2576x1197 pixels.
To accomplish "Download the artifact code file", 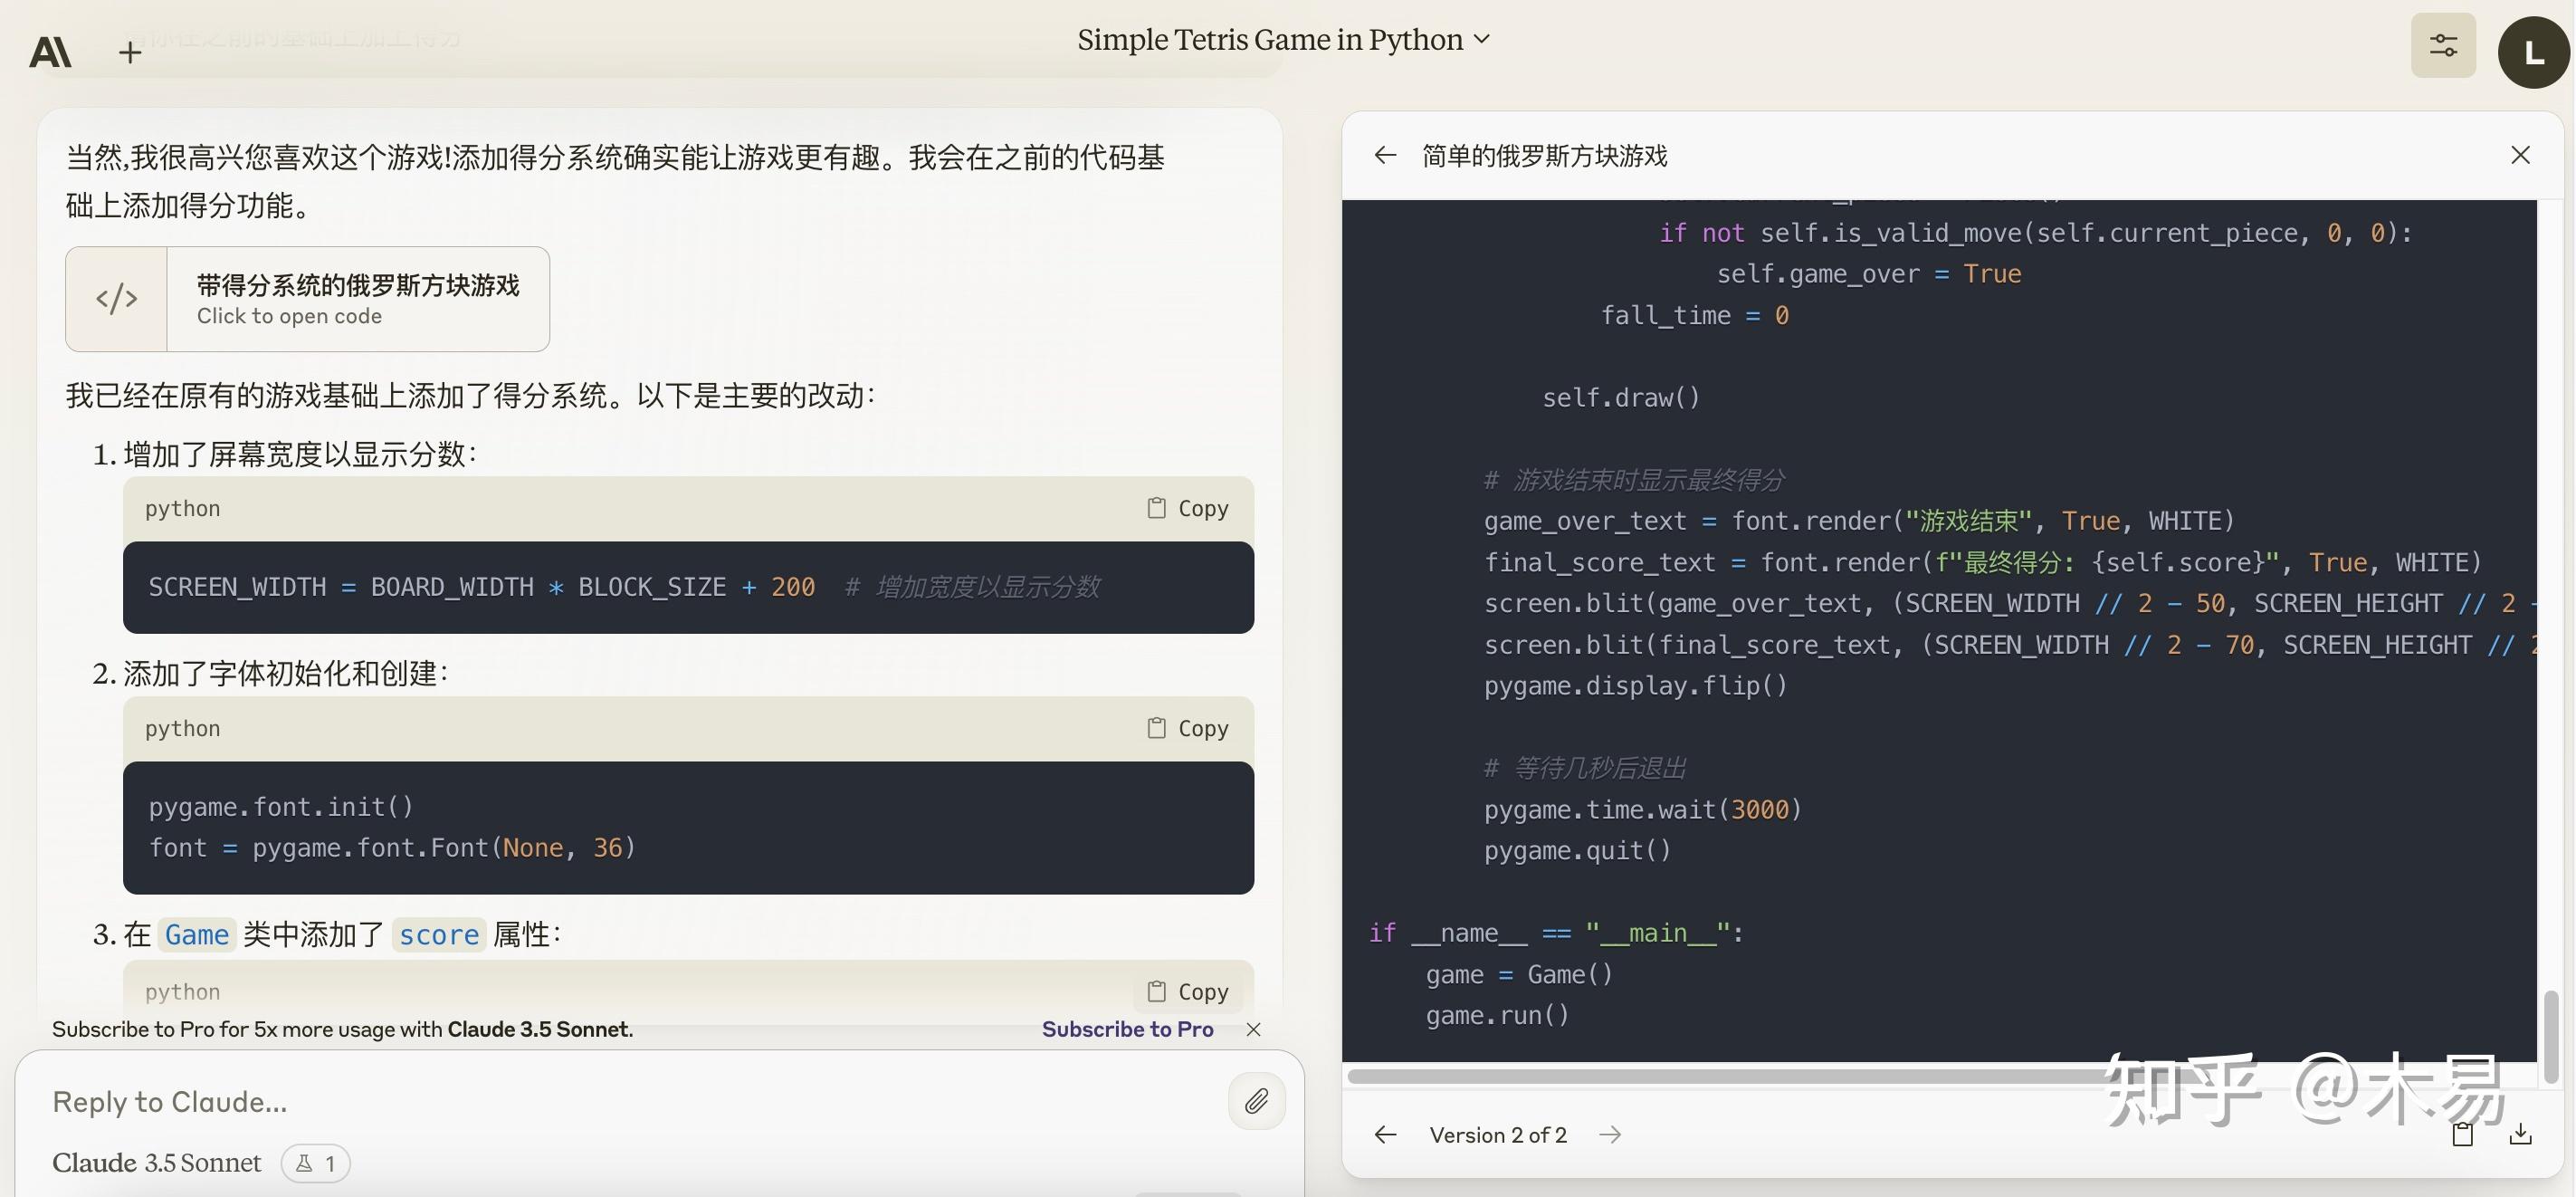I will (x=2520, y=1134).
